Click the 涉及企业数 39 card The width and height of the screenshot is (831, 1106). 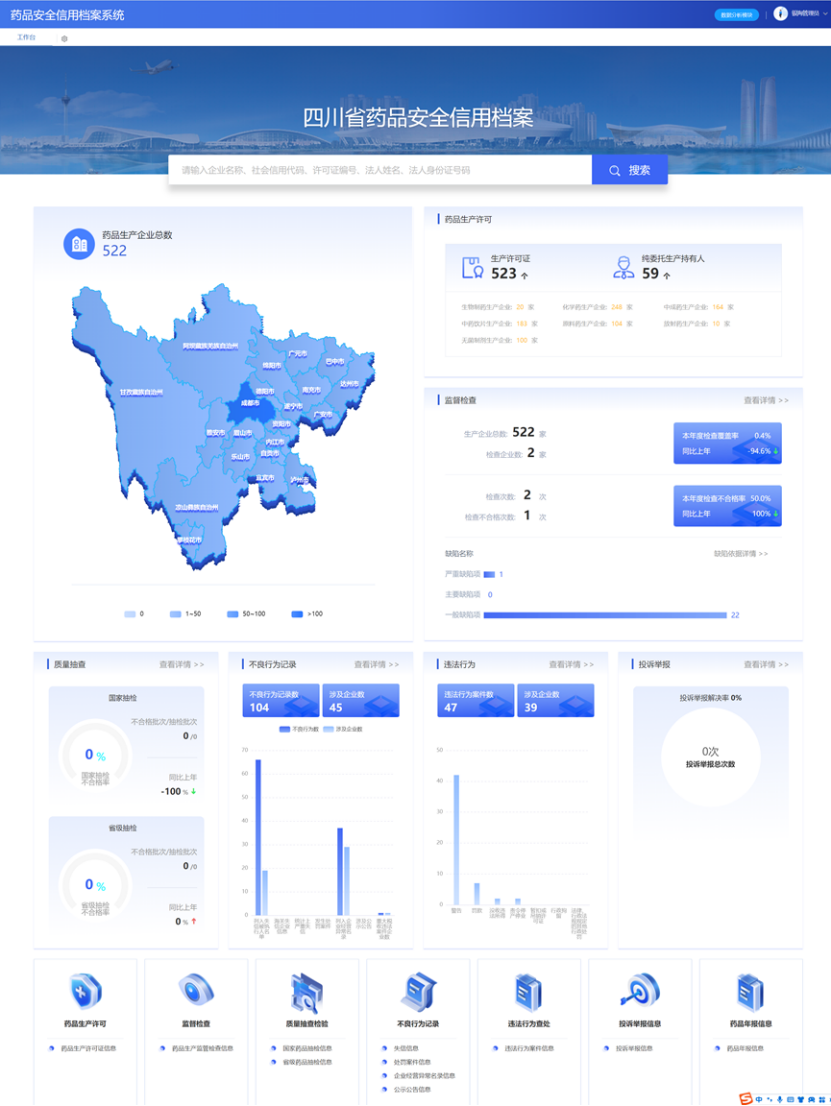coord(555,700)
